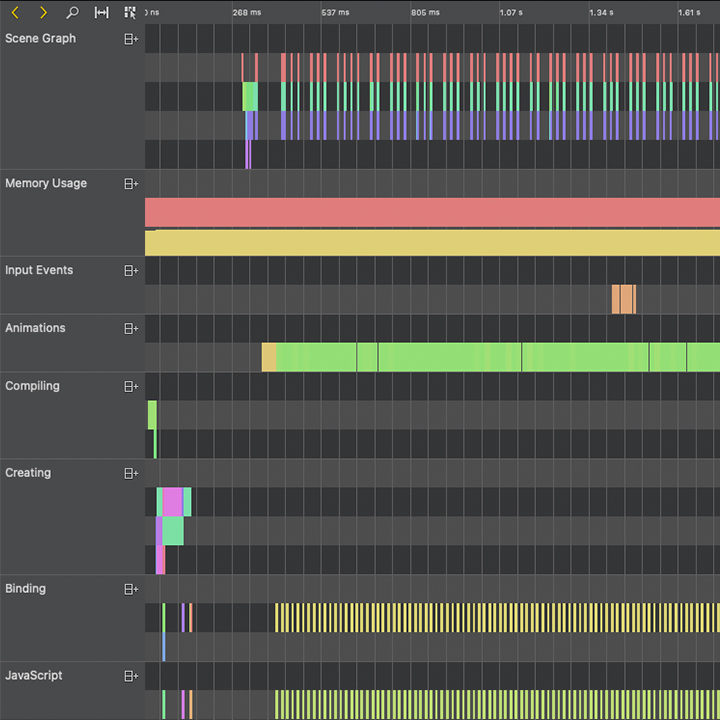This screenshot has height=720, width=720.
Task: Expand the Compiling category rows
Action: click(130, 387)
